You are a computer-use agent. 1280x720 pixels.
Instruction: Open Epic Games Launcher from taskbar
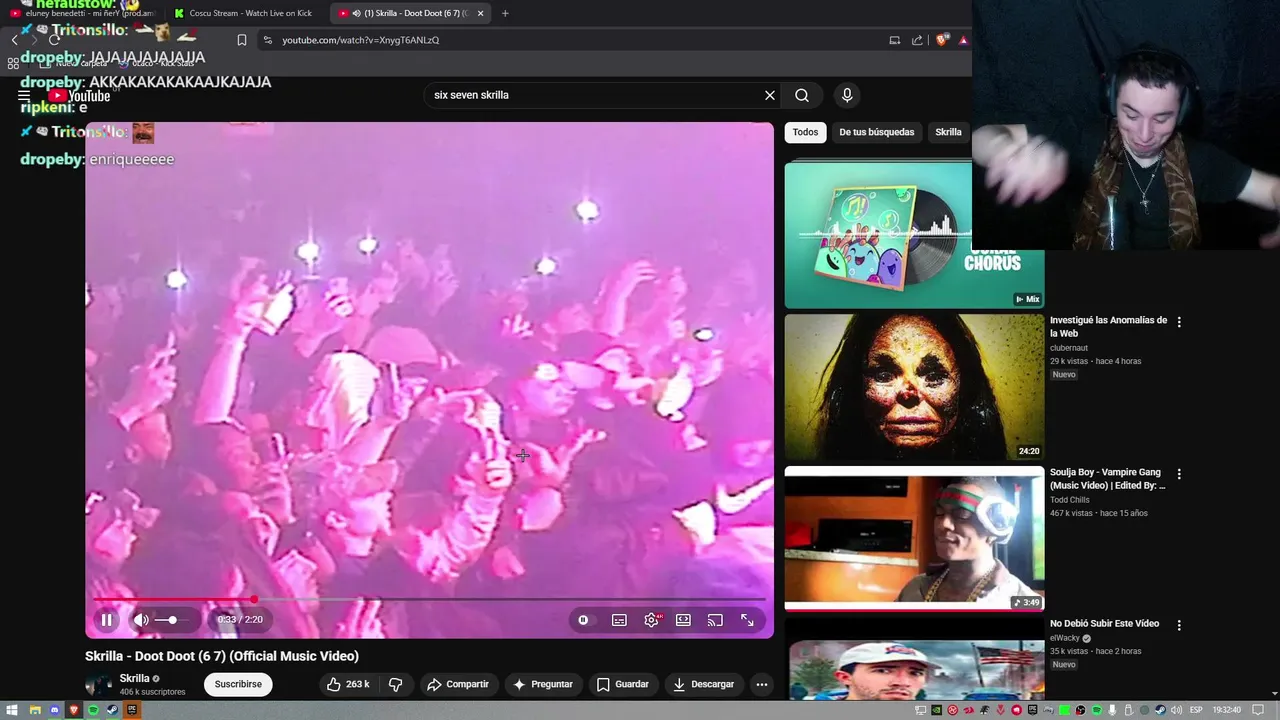point(132,710)
